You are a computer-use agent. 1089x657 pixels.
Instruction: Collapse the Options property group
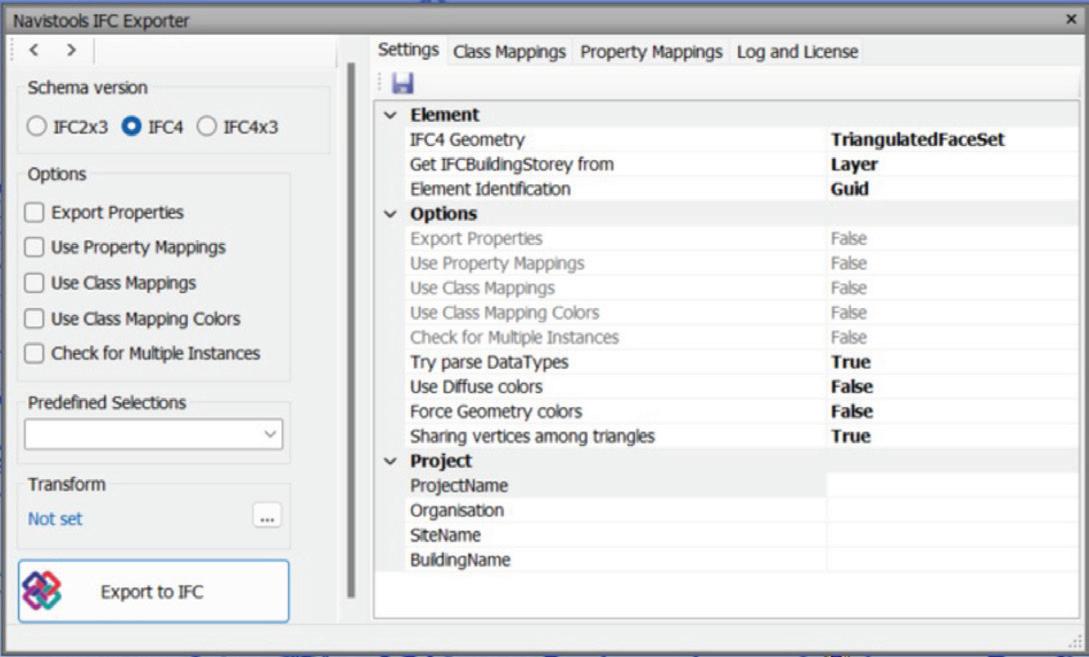pos(390,214)
